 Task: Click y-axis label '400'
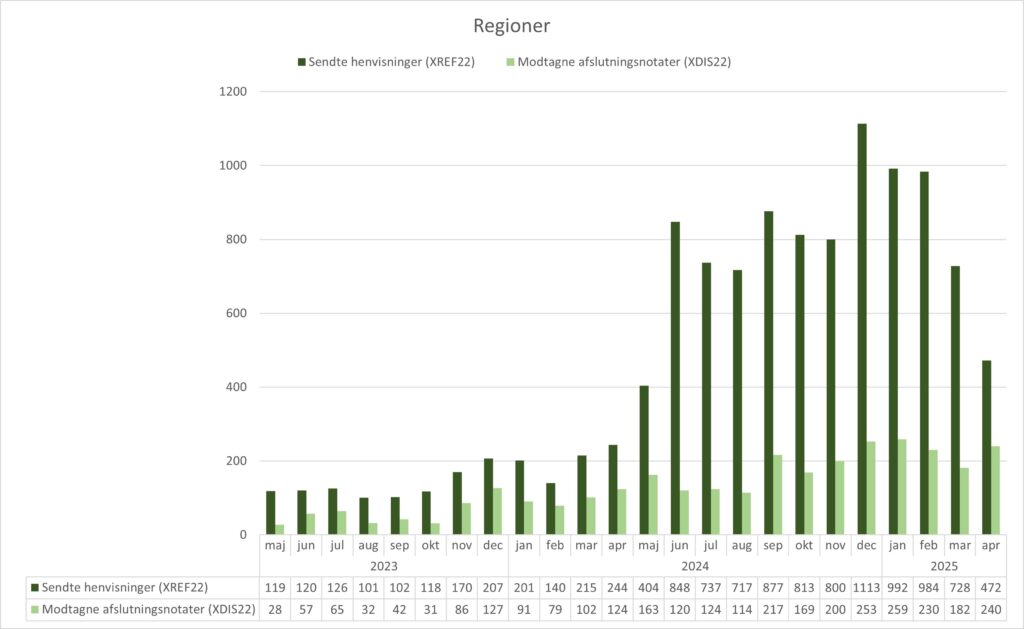point(236,387)
